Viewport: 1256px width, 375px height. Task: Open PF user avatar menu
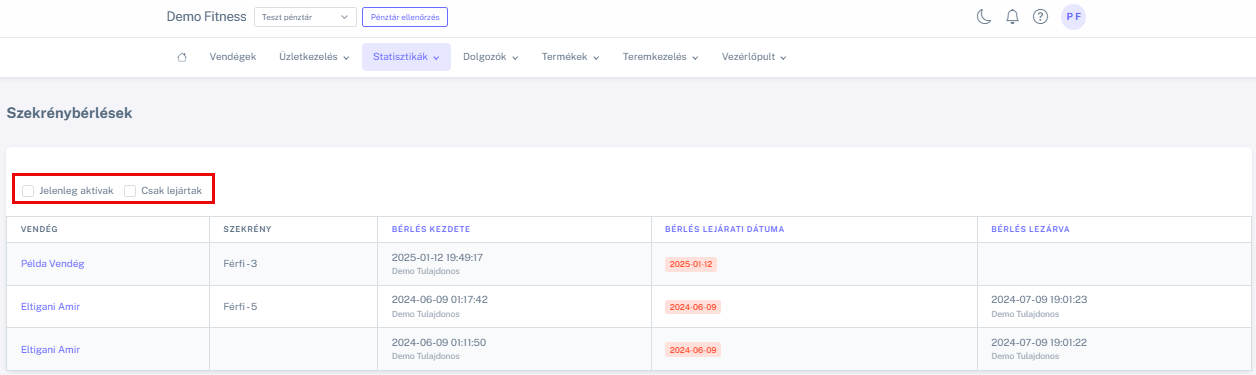point(1073,16)
